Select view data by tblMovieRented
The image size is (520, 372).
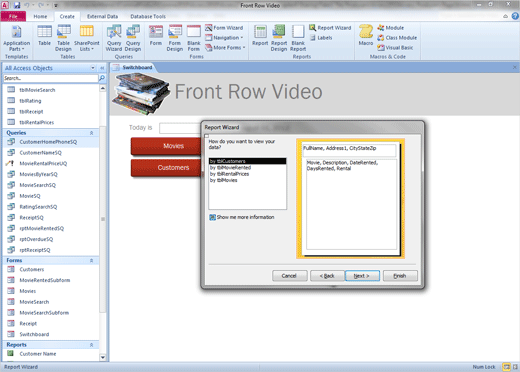(x=230, y=168)
